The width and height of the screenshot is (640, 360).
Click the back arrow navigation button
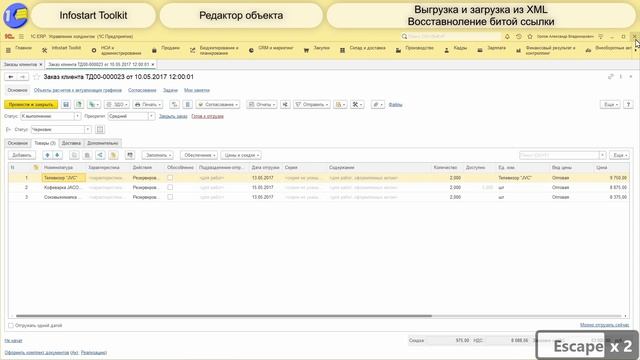(11, 77)
